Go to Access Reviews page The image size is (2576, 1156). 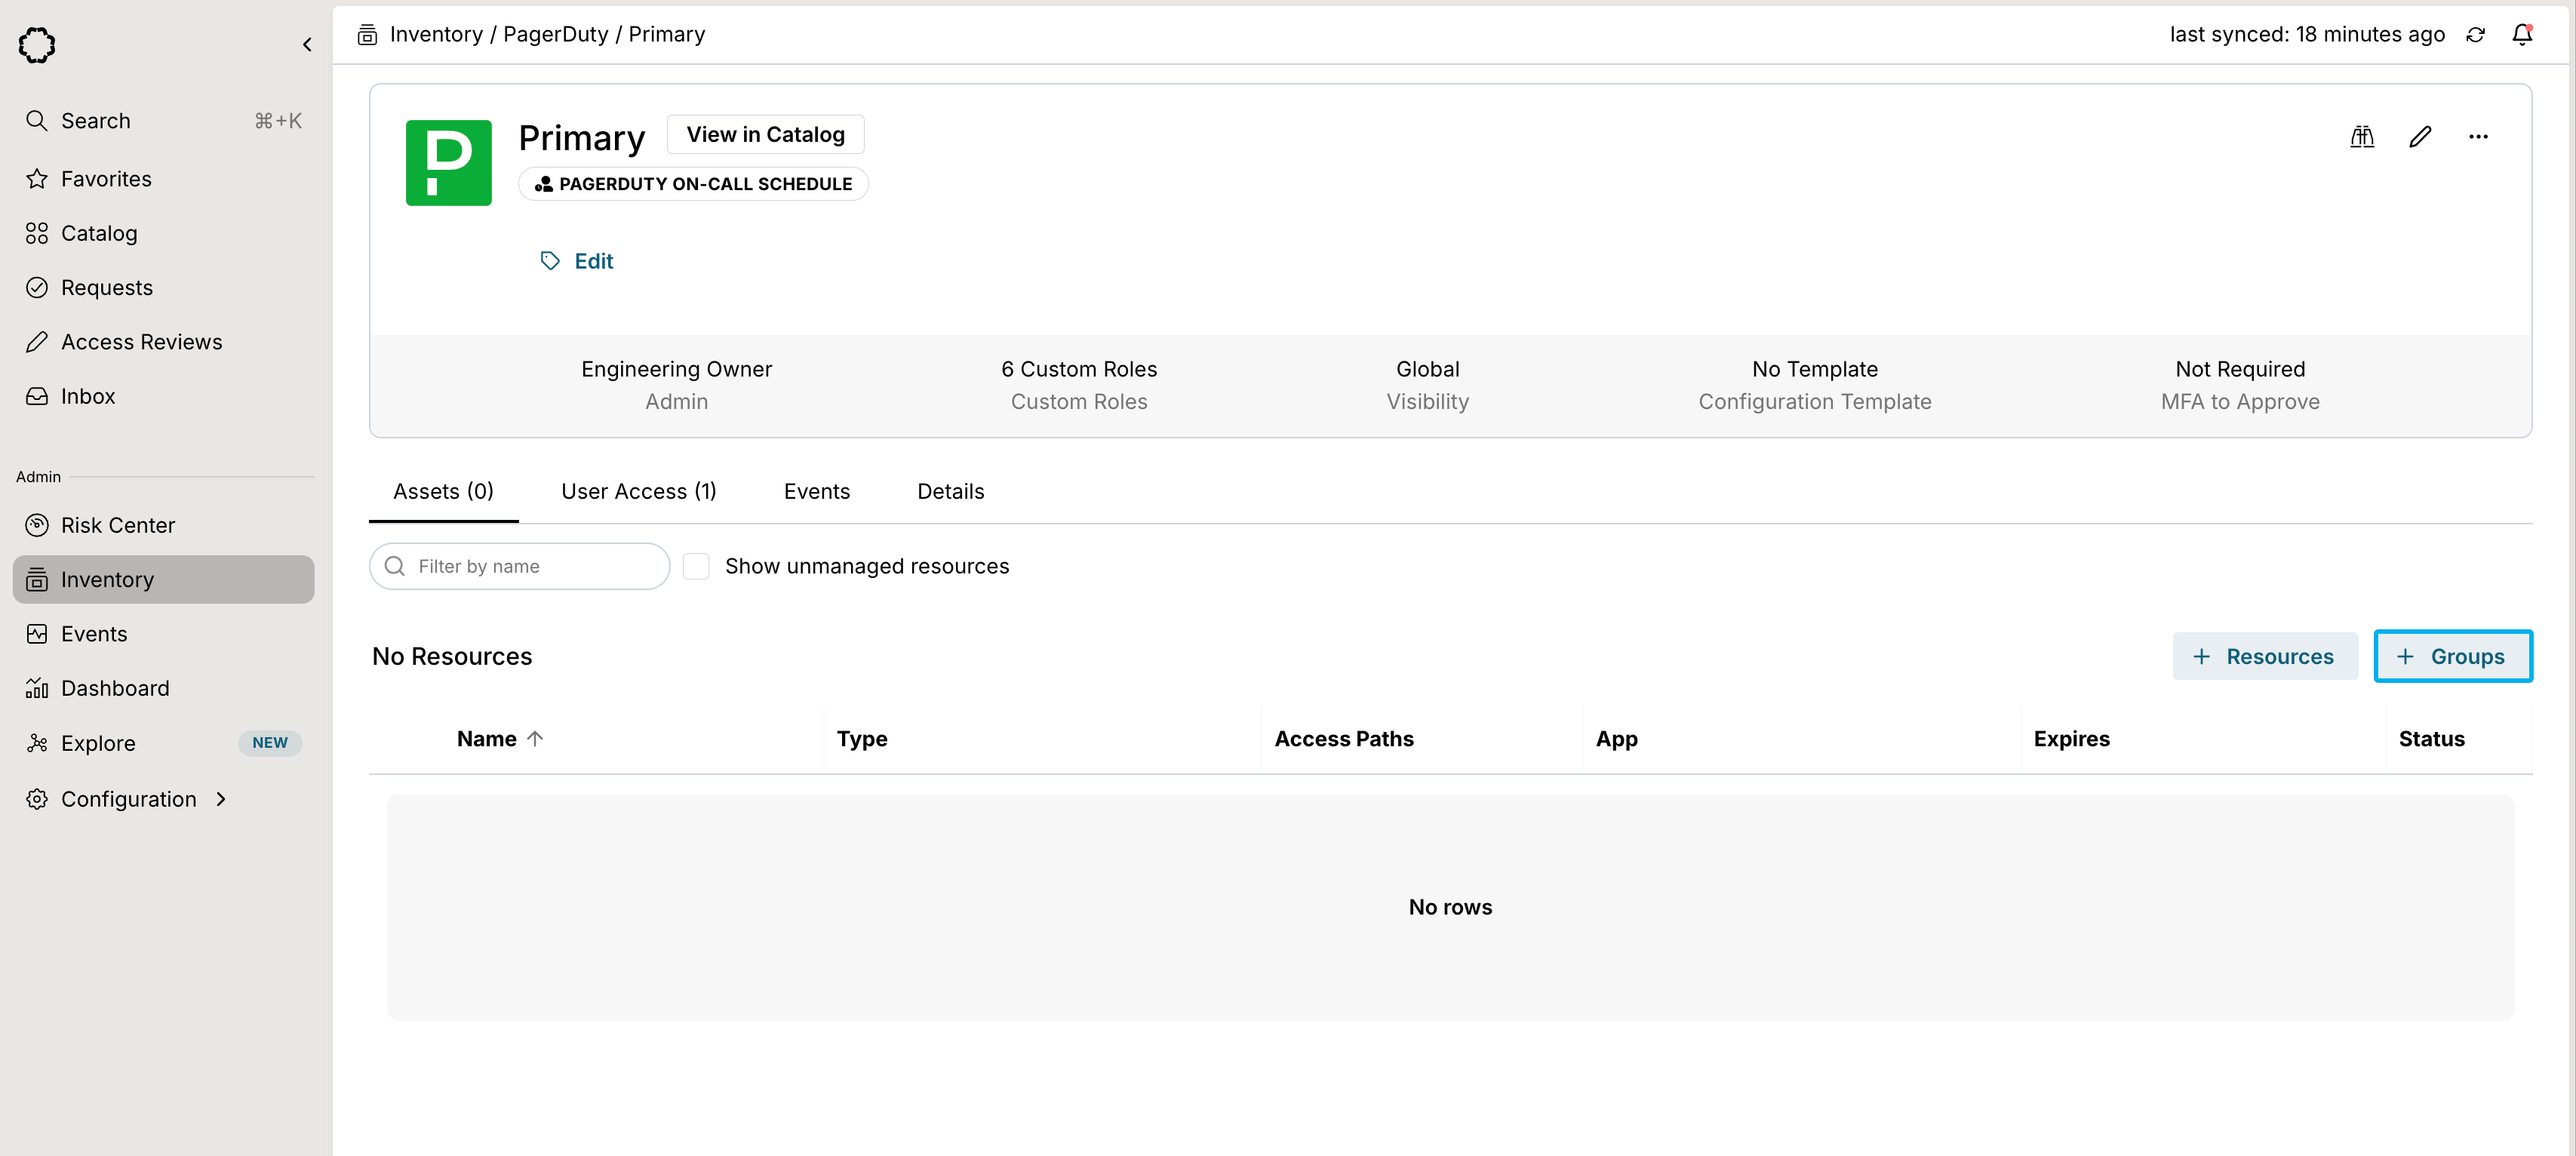coord(141,342)
